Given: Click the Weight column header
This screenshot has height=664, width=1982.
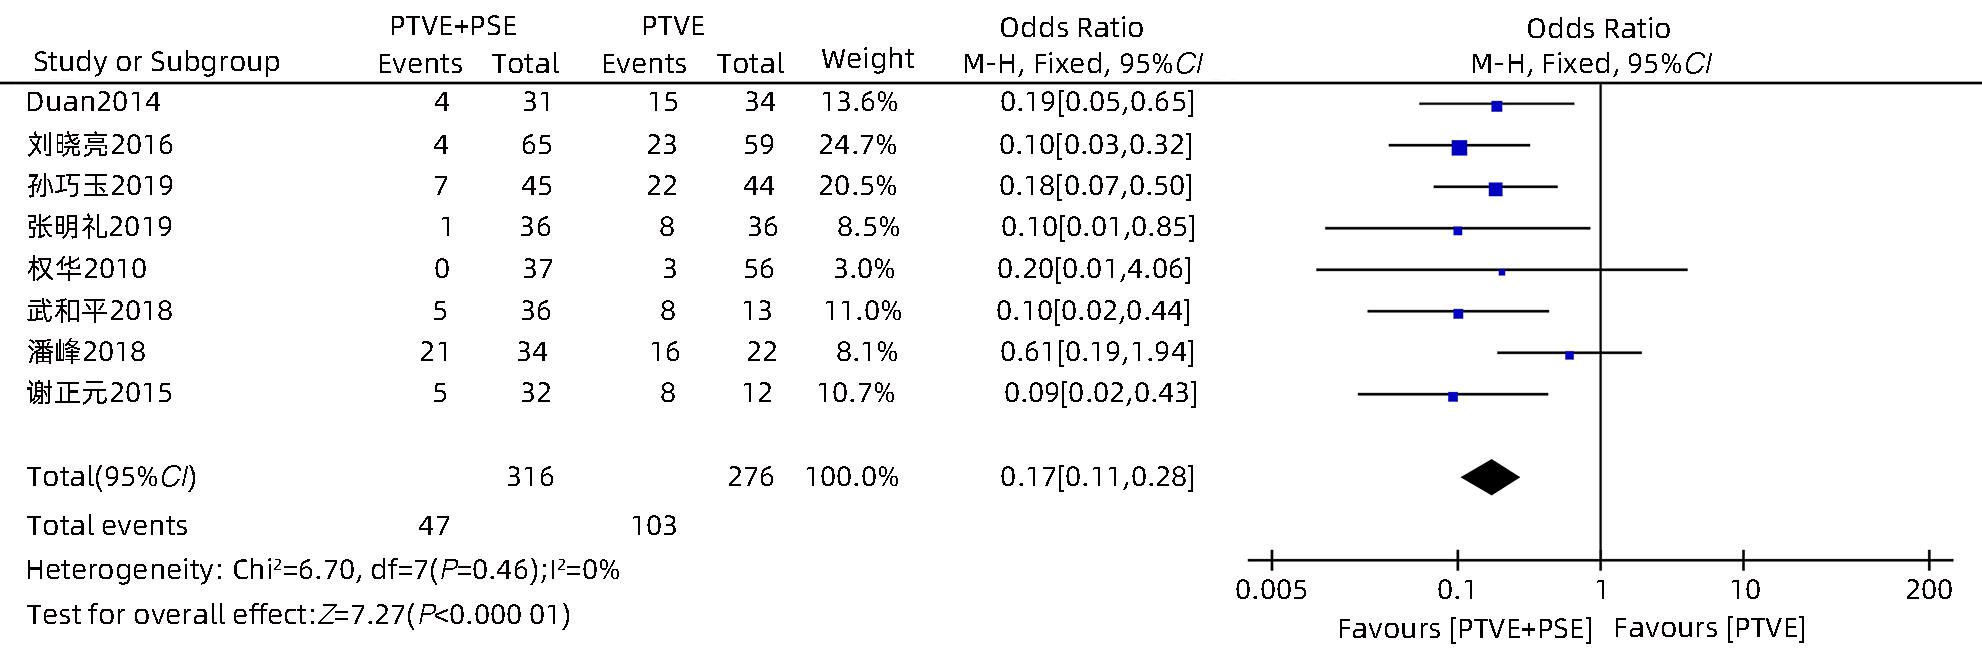Looking at the screenshot, I should pos(867,60).
